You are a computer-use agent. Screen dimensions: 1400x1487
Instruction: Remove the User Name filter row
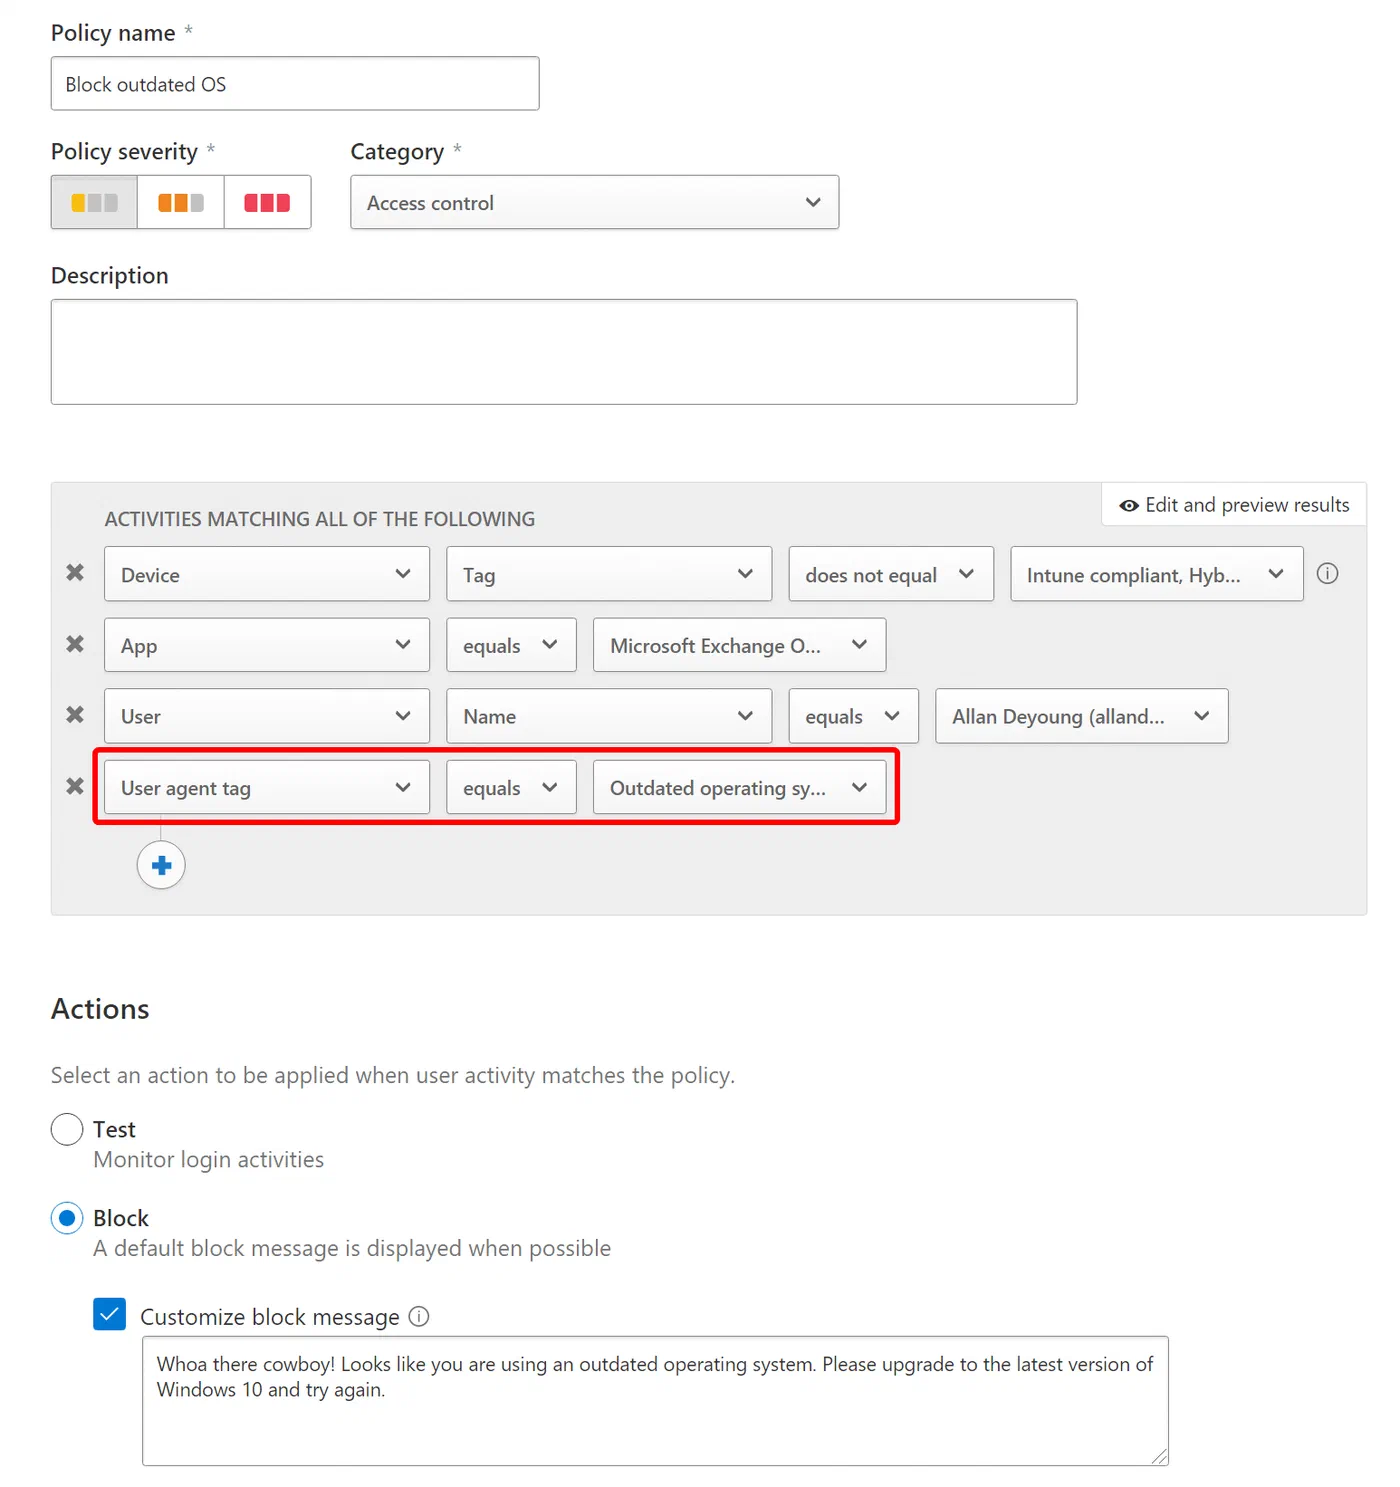(75, 715)
